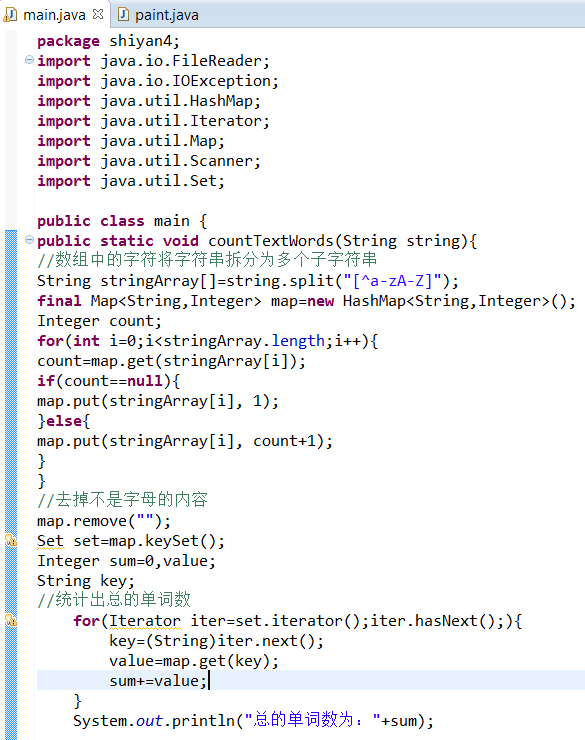Click 'import java.io.IOException;' line
The height and width of the screenshot is (740, 585).
(x=158, y=81)
